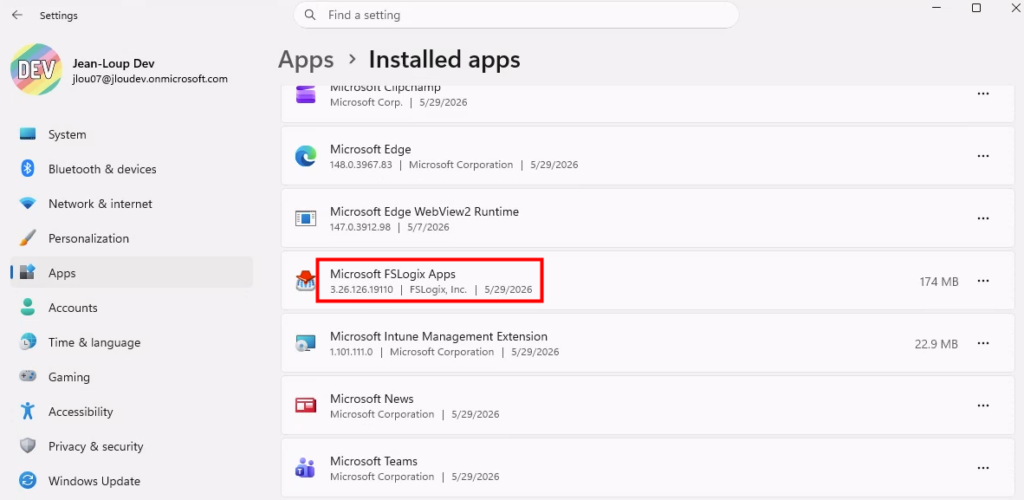This screenshot has width=1024, height=500.
Task: Open Privacy & security settings
Action: tap(131, 446)
